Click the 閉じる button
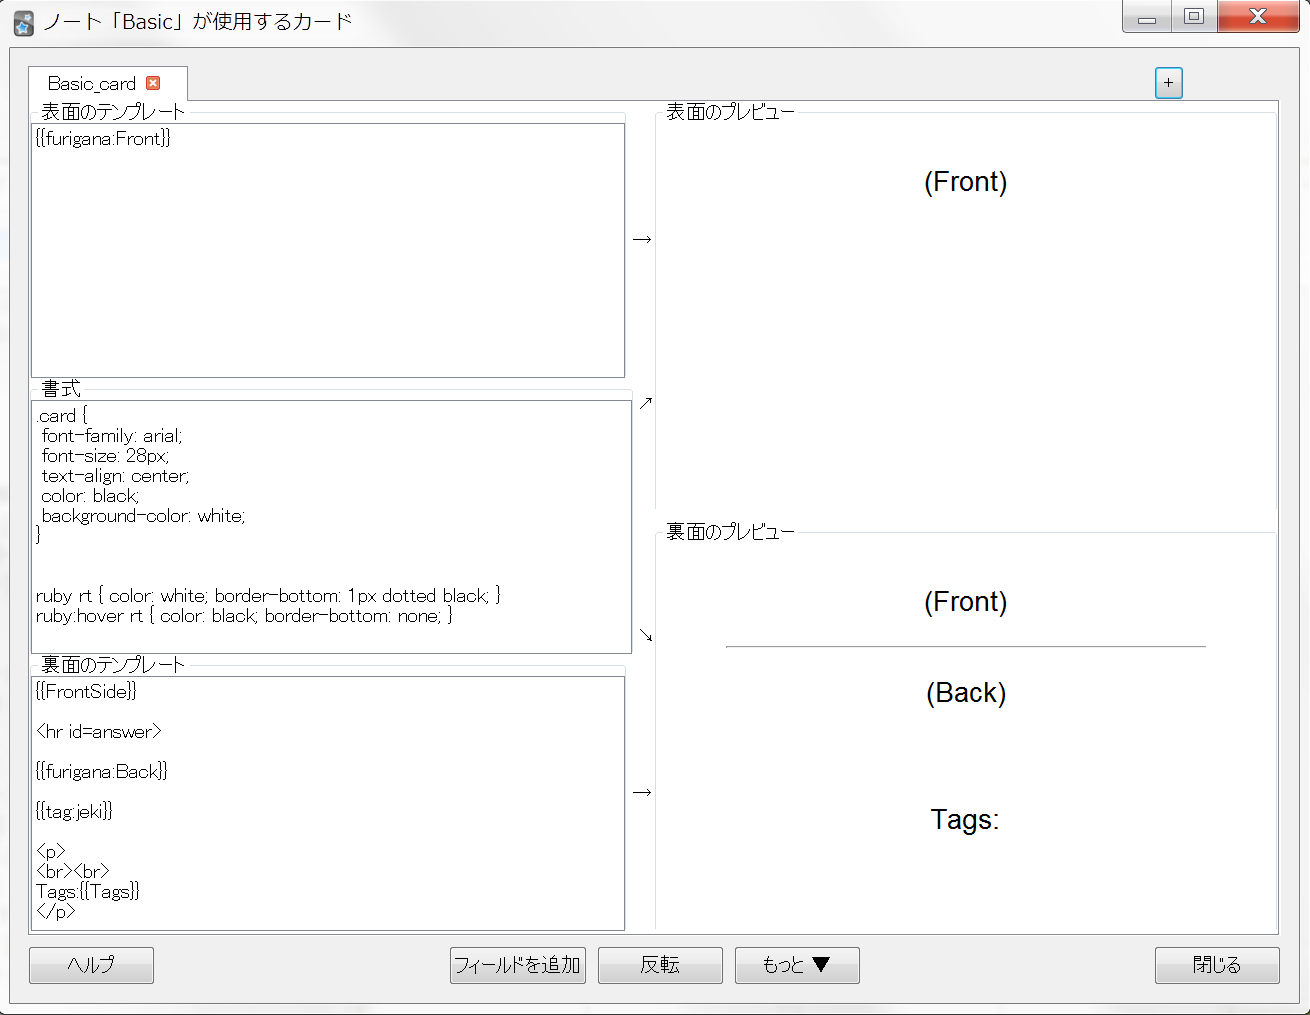This screenshot has height=1015, width=1310. [x=1216, y=965]
